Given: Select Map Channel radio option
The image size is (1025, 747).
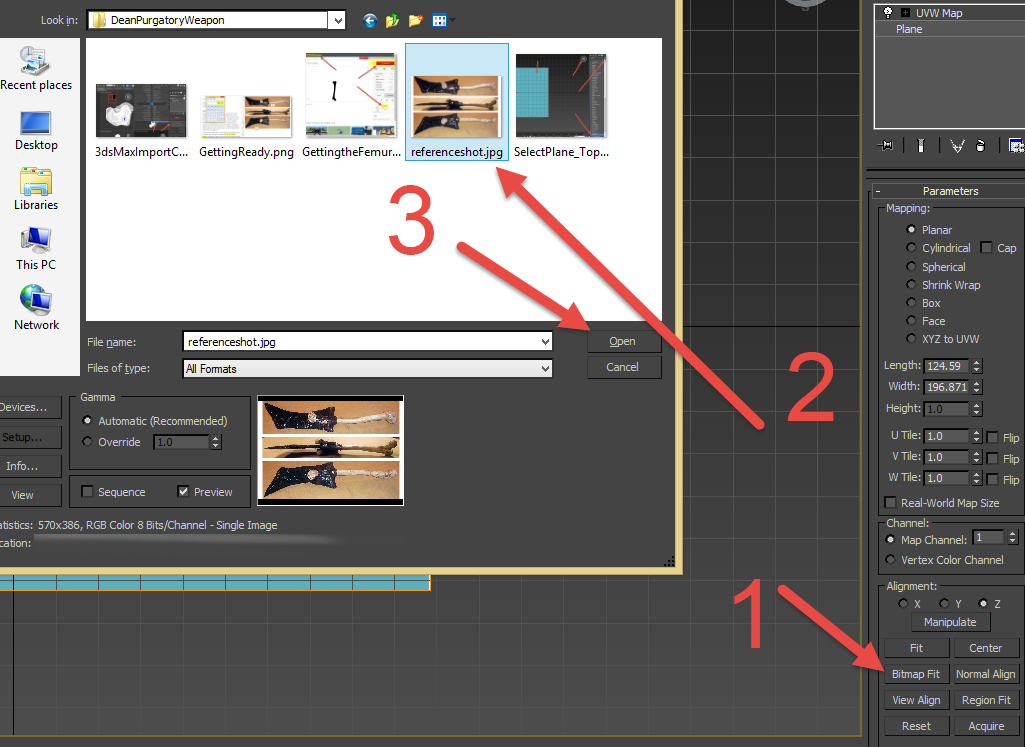Looking at the screenshot, I should click(890, 540).
